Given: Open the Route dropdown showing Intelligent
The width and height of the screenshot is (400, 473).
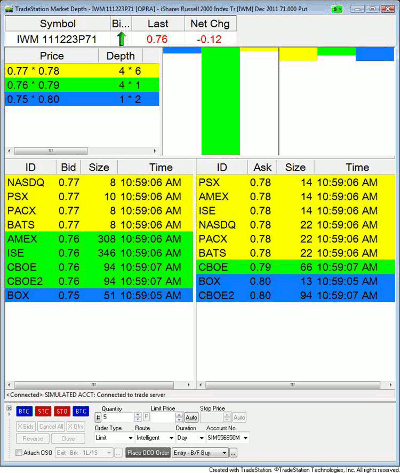Looking at the screenshot, I should (155, 438).
